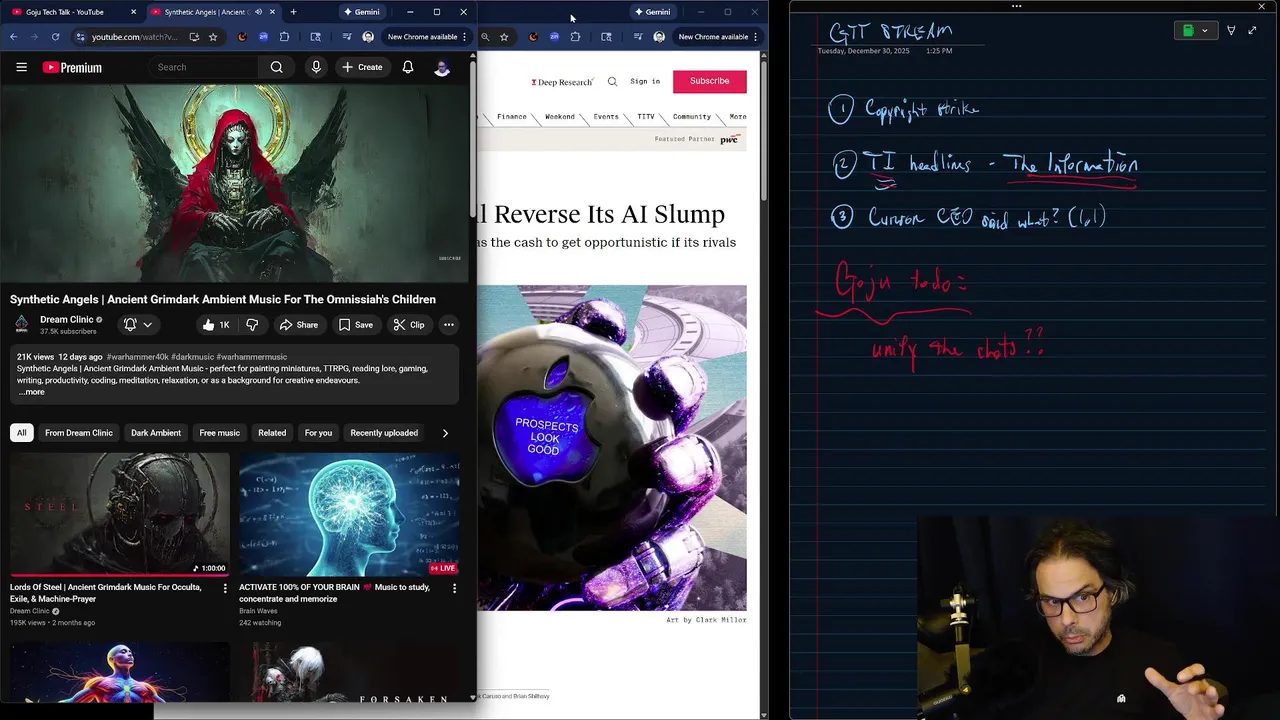Select Recently uploaded filter chip
Image resolution: width=1280 pixels, height=720 pixels.
[x=384, y=433]
